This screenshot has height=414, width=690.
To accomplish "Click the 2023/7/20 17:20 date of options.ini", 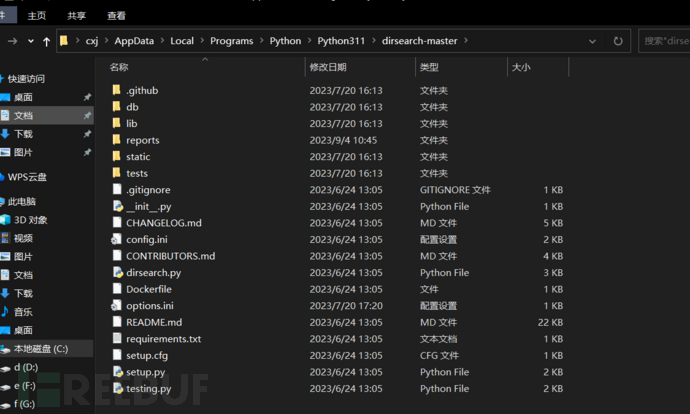I will point(346,306).
